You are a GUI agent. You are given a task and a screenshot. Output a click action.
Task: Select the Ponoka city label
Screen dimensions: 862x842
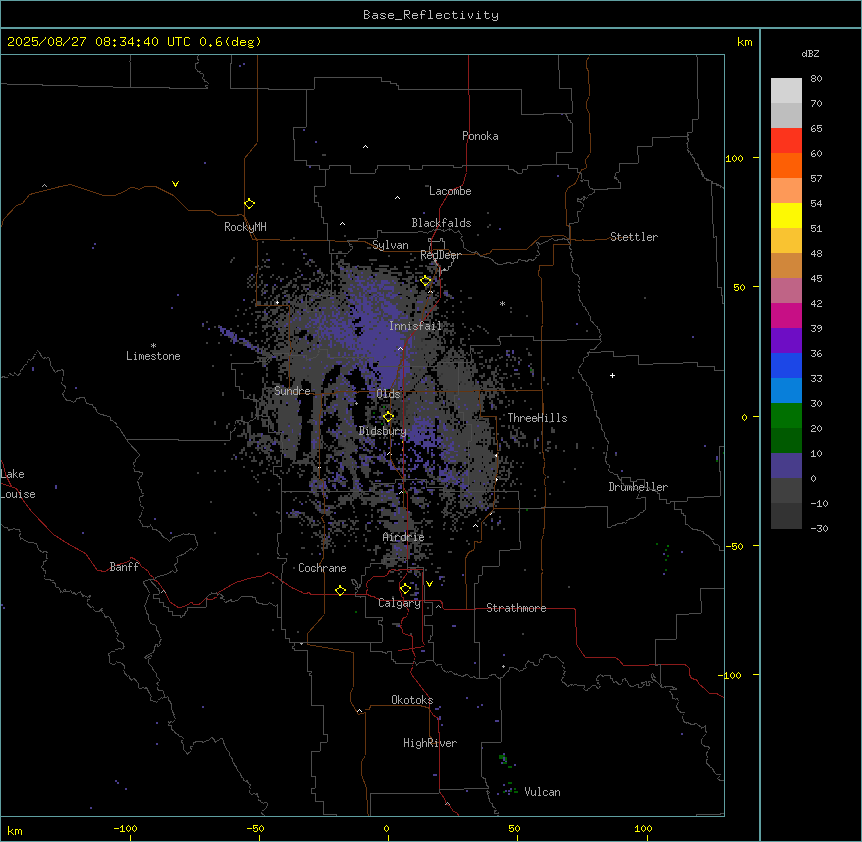pos(480,136)
